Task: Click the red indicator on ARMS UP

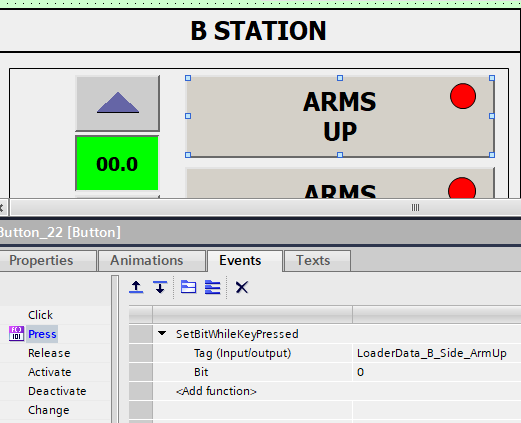Action: [463, 96]
